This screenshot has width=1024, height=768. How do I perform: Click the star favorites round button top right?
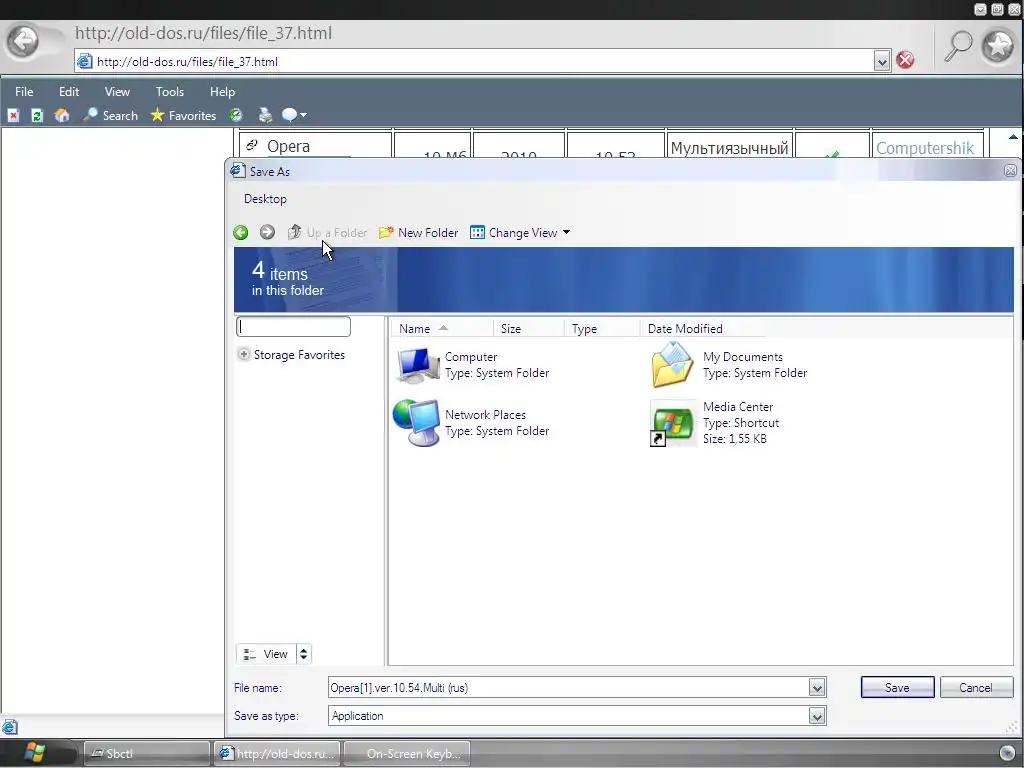click(x=998, y=46)
